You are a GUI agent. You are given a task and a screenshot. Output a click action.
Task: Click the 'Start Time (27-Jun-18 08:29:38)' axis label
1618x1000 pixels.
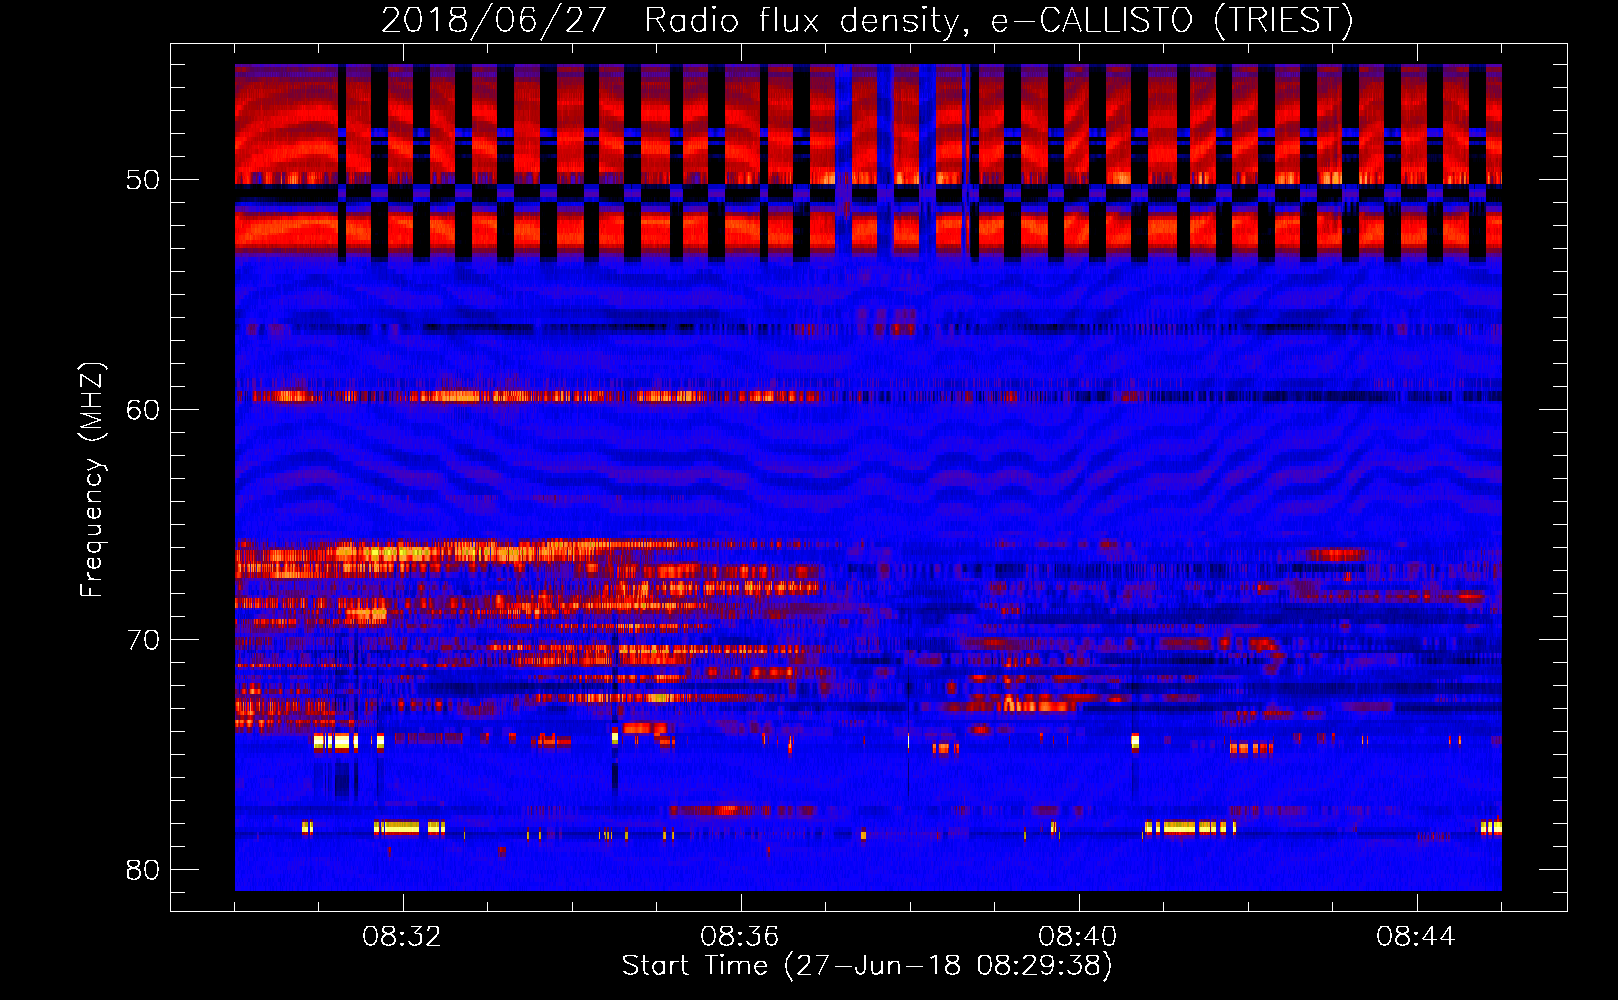pos(867,966)
